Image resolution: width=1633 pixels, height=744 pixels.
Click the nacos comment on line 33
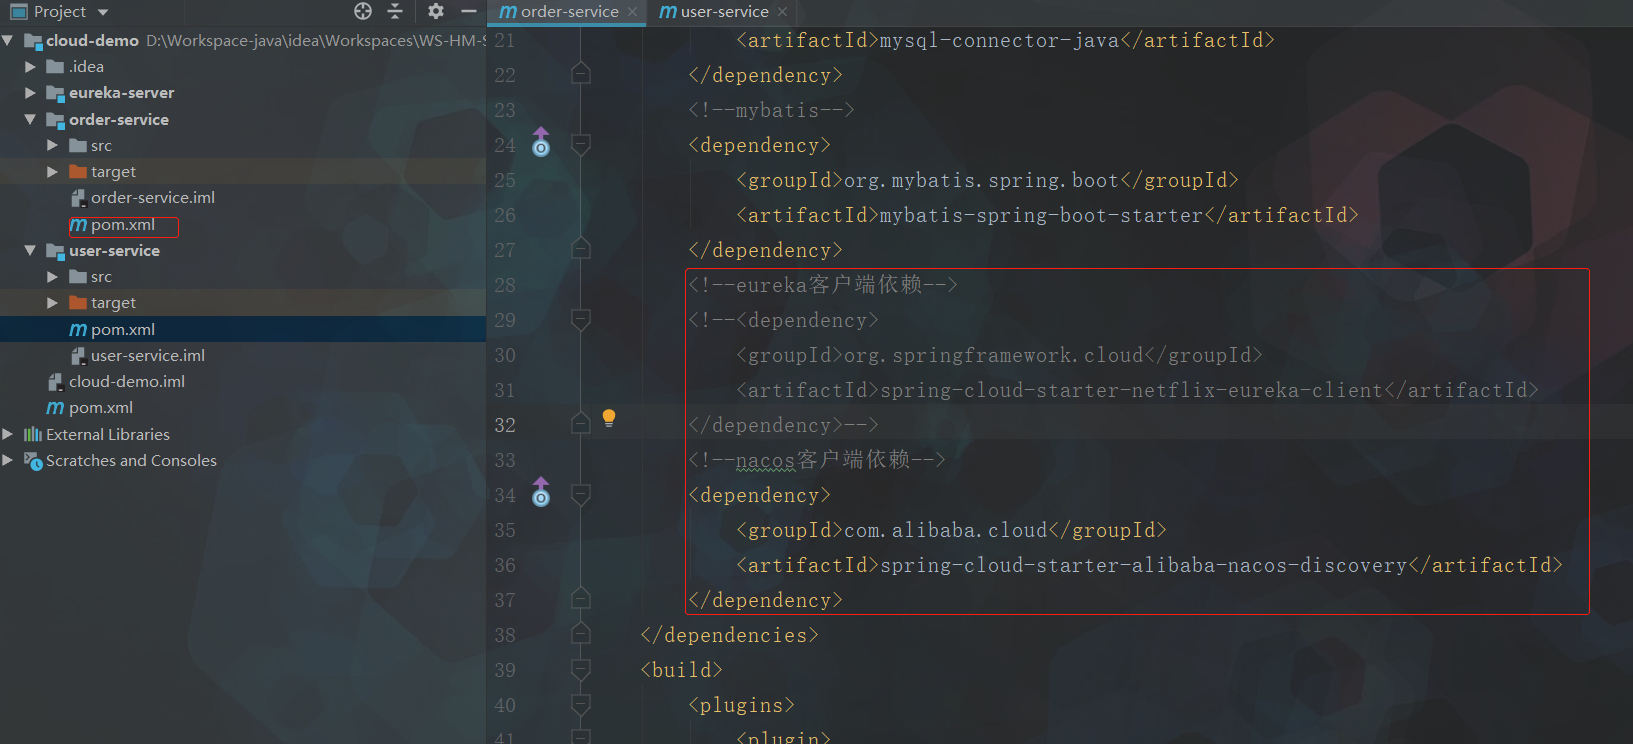[x=816, y=460]
